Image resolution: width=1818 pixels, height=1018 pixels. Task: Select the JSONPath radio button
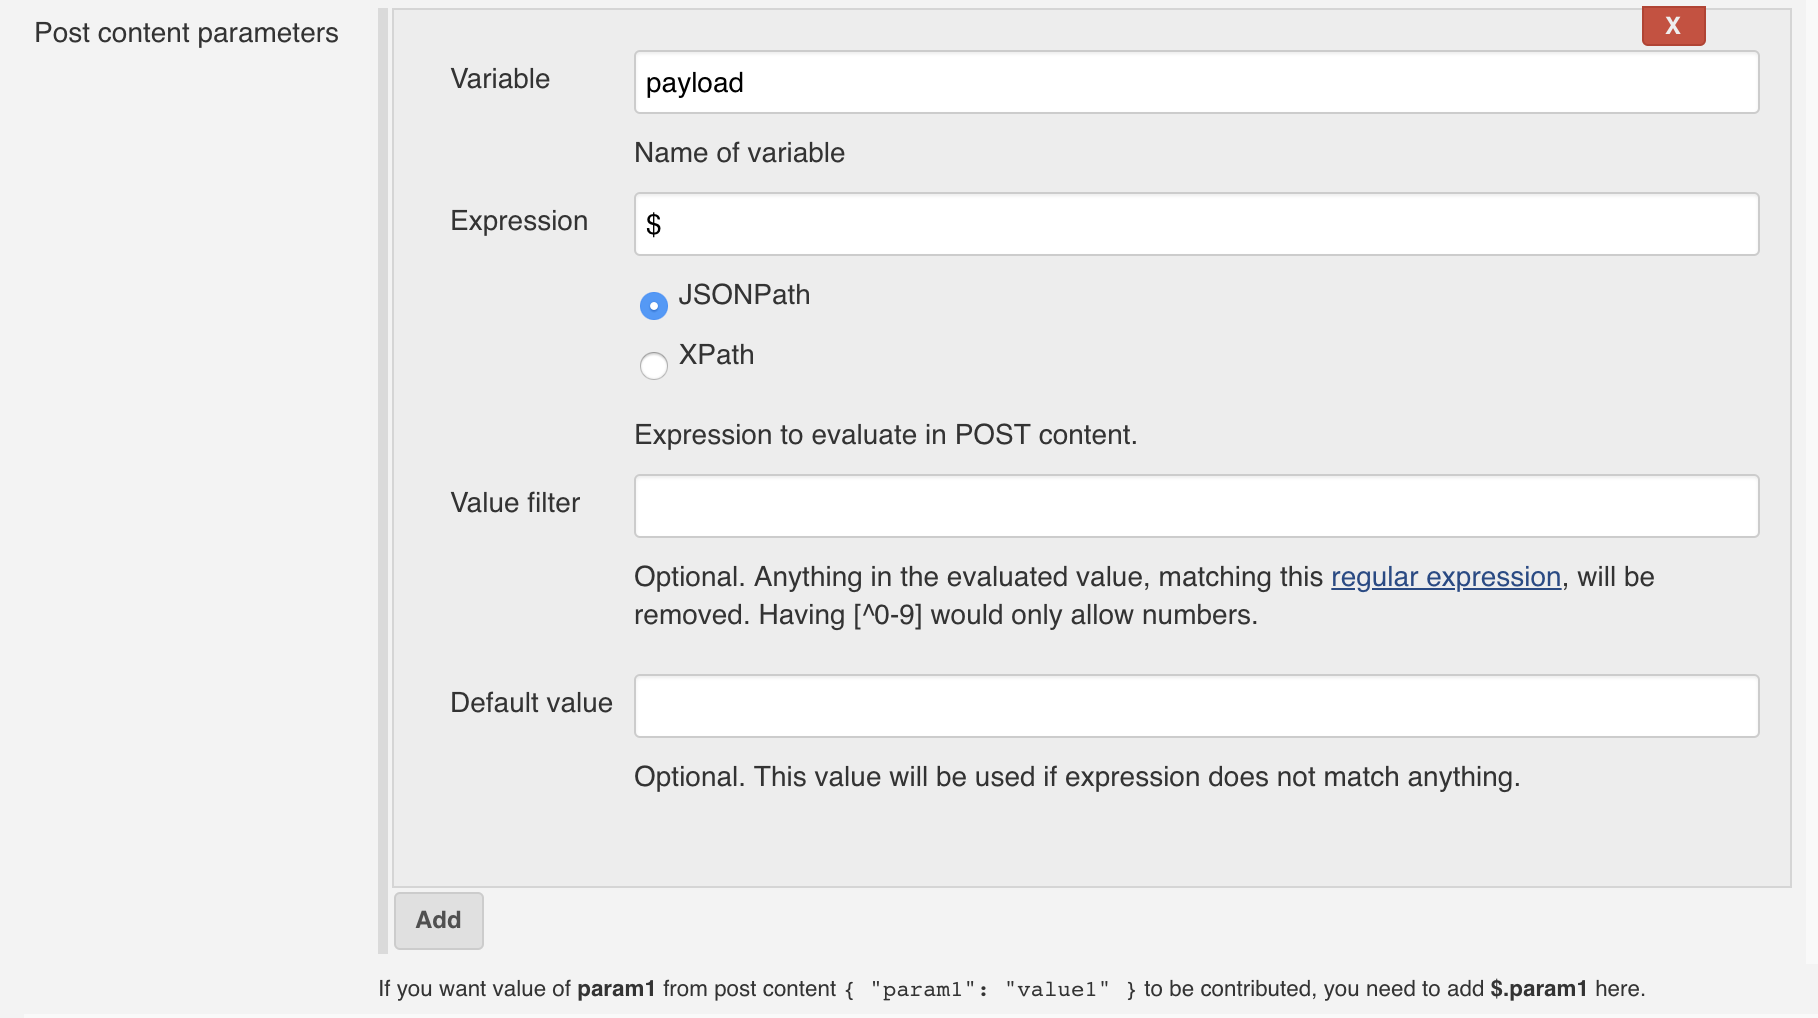654,305
